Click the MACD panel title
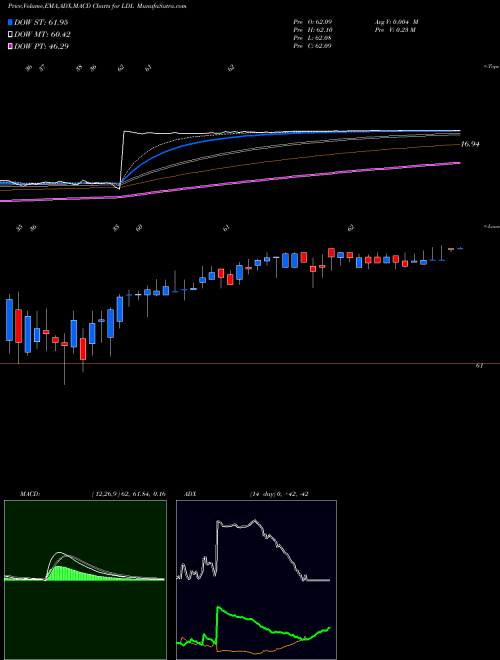This screenshot has width=500, height=660. point(30,494)
